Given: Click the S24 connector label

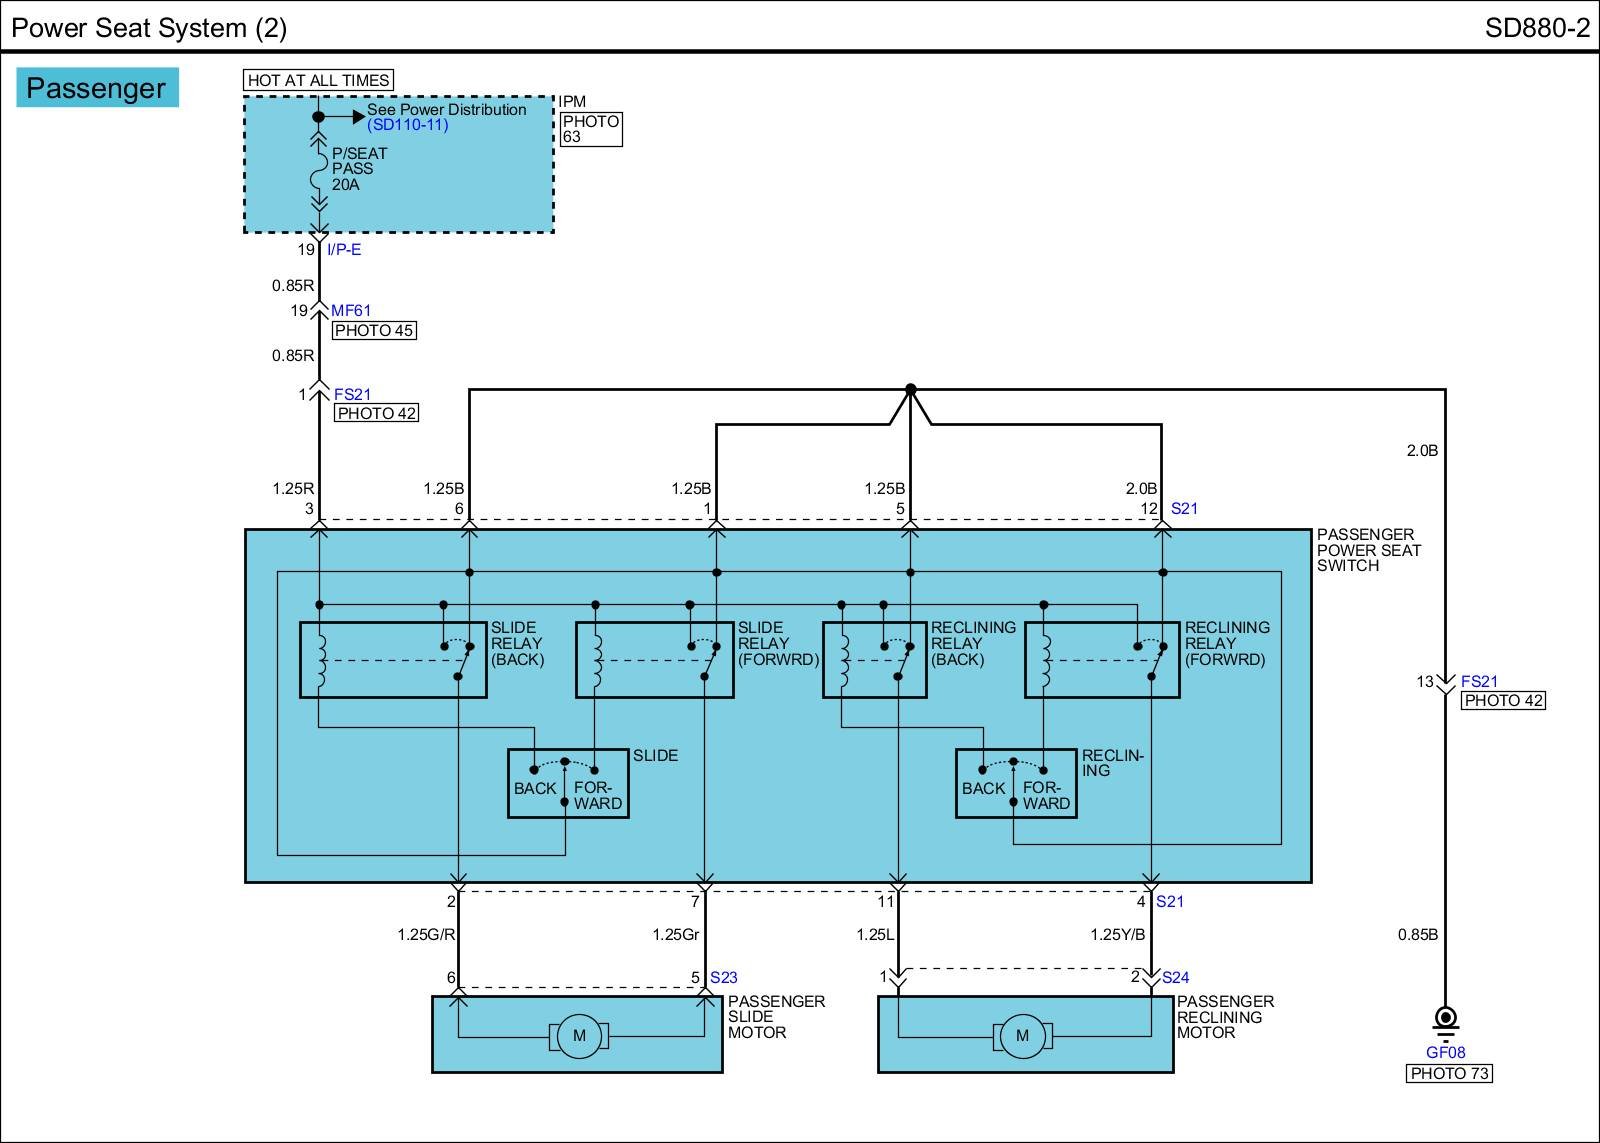Looking at the screenshot, I should tap(1176, 978).
